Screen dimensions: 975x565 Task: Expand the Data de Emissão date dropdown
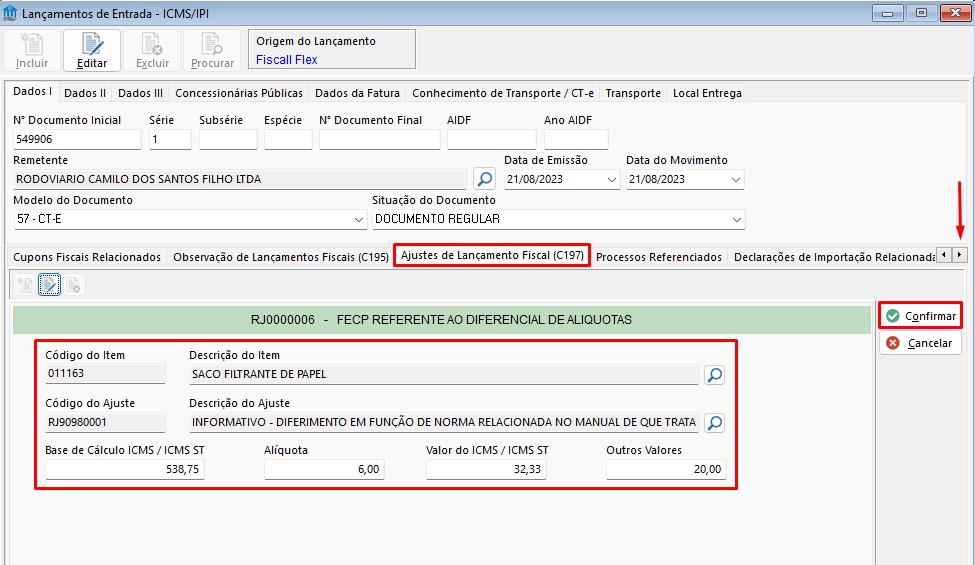pyautogui.click(x=611, y=180)
